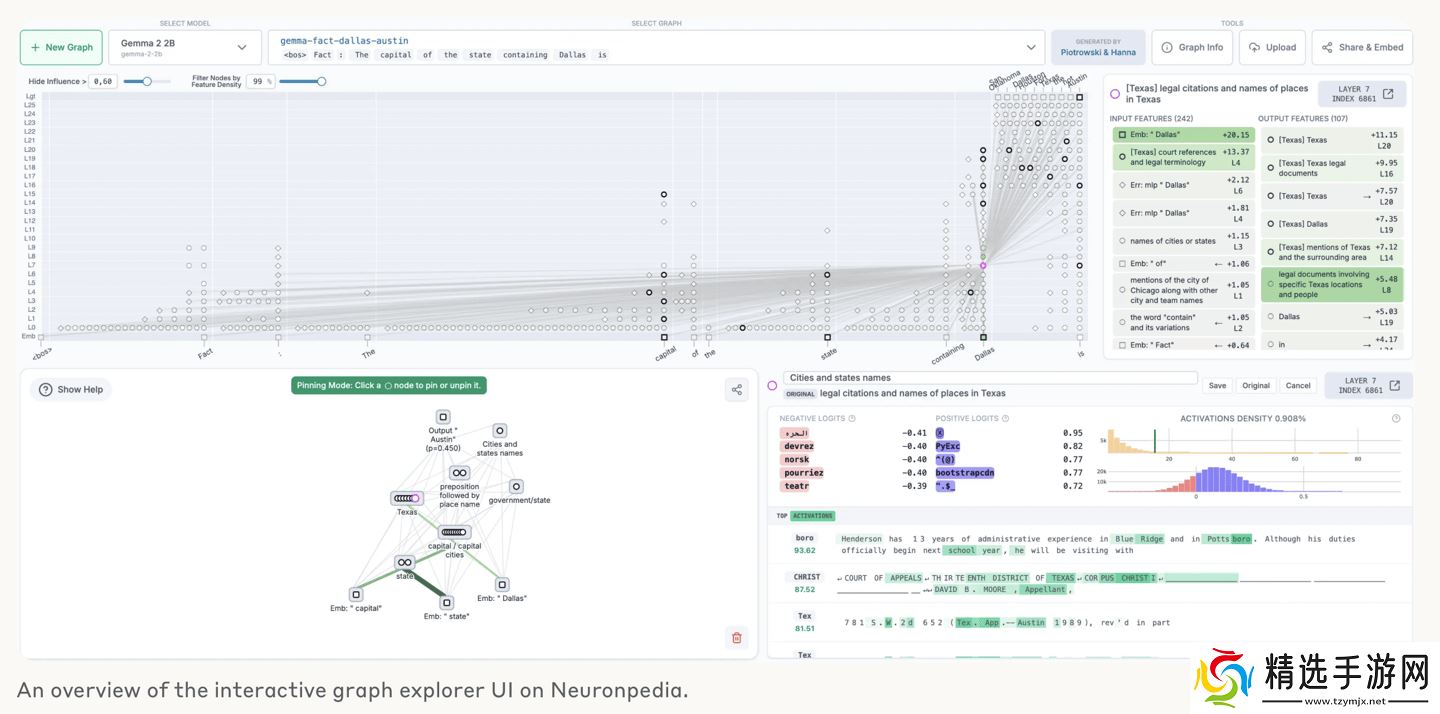Unpin the Output Austin node
This screenshot has height=714, width=1440.
pos(443,417)
